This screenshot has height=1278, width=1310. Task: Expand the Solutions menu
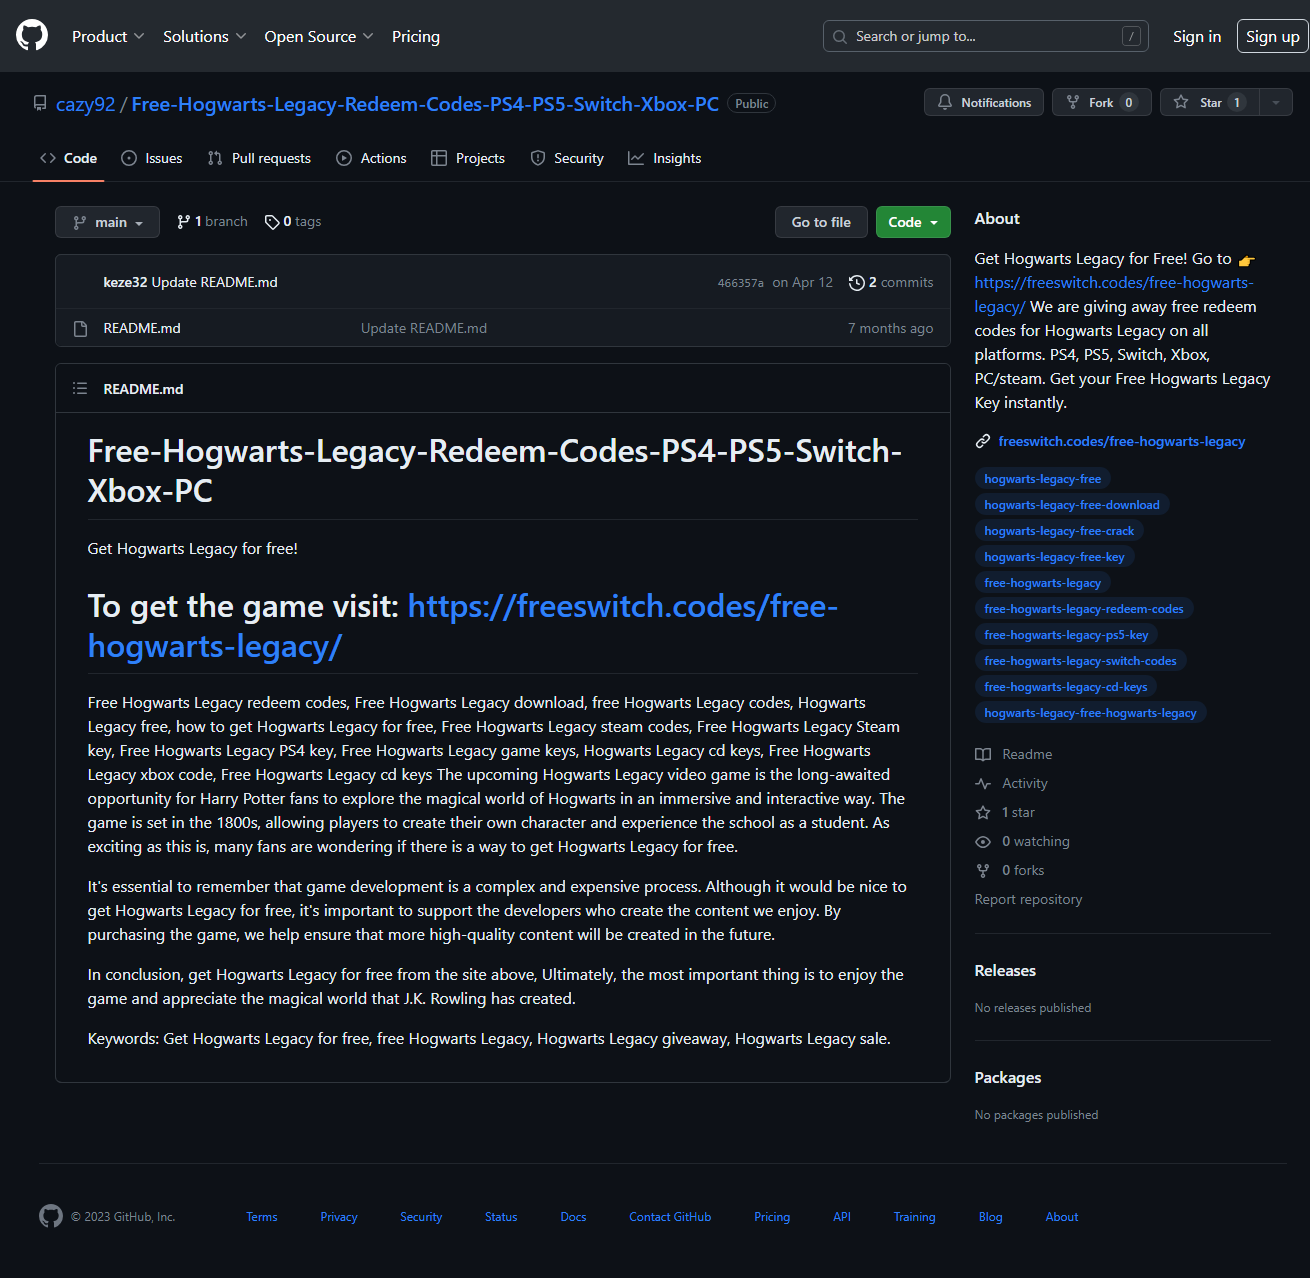(x=205, y=36)
